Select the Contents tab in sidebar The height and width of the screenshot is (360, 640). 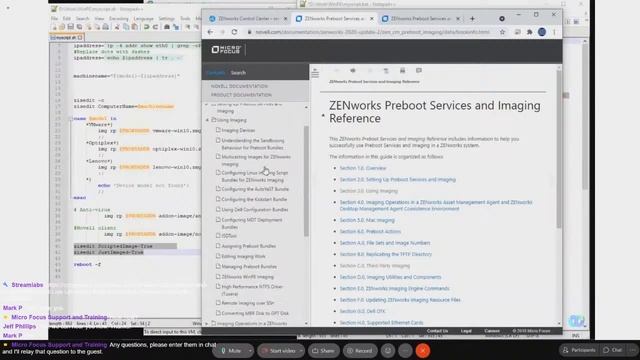[x=216, y=73]
